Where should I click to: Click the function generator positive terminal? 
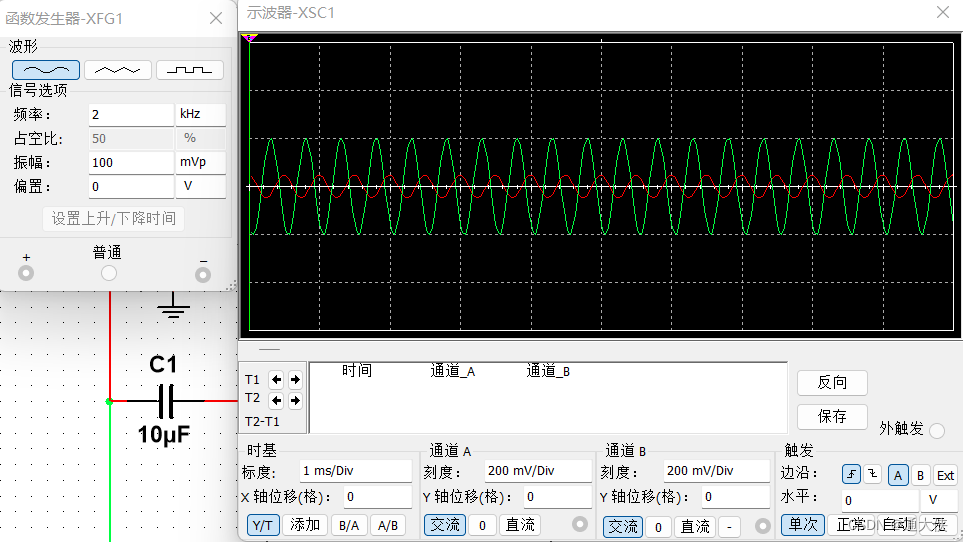[26, 273]
